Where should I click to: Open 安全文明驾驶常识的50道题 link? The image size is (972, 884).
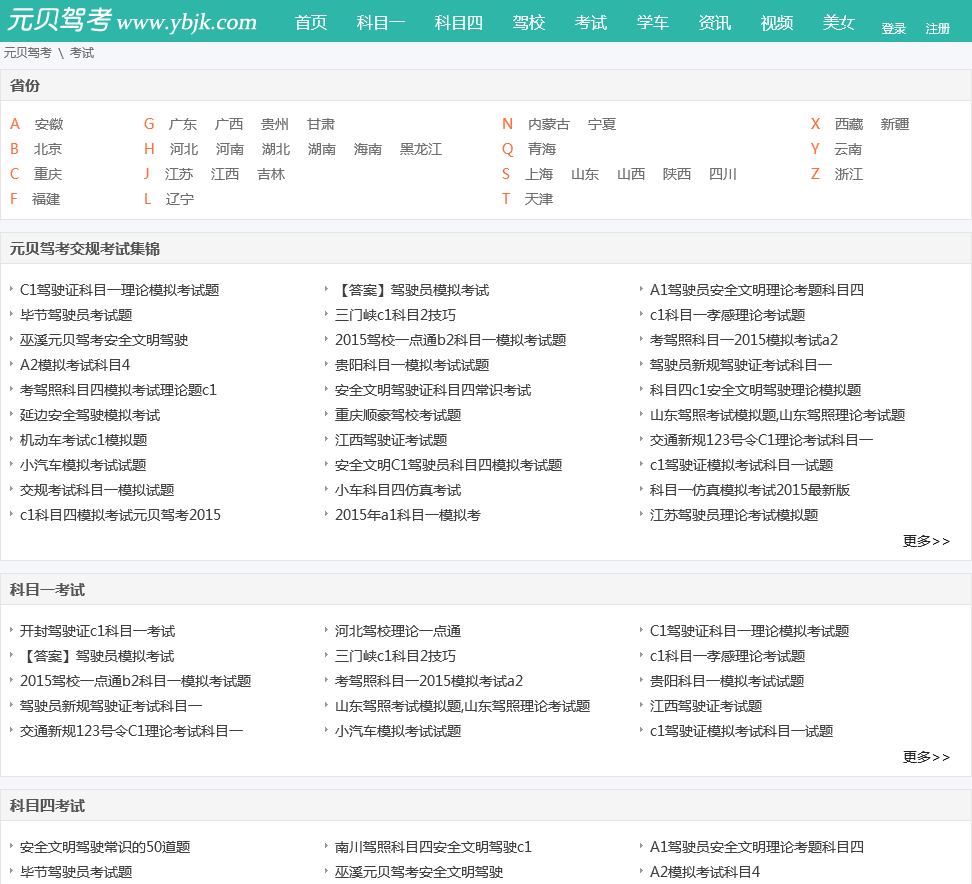click(105, 847)
